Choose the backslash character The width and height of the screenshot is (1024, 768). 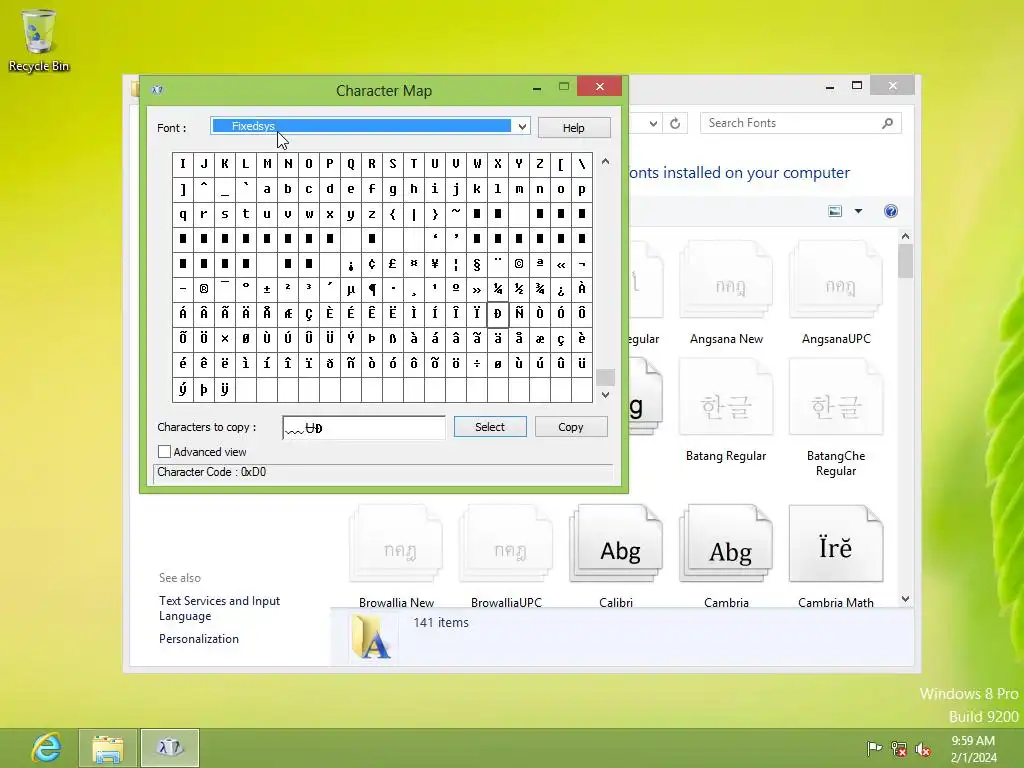point(581,164)
